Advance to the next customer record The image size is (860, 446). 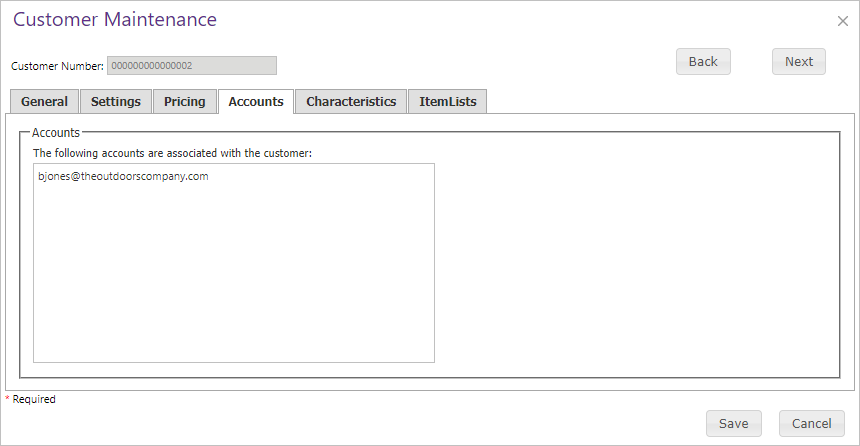(799, 61)
